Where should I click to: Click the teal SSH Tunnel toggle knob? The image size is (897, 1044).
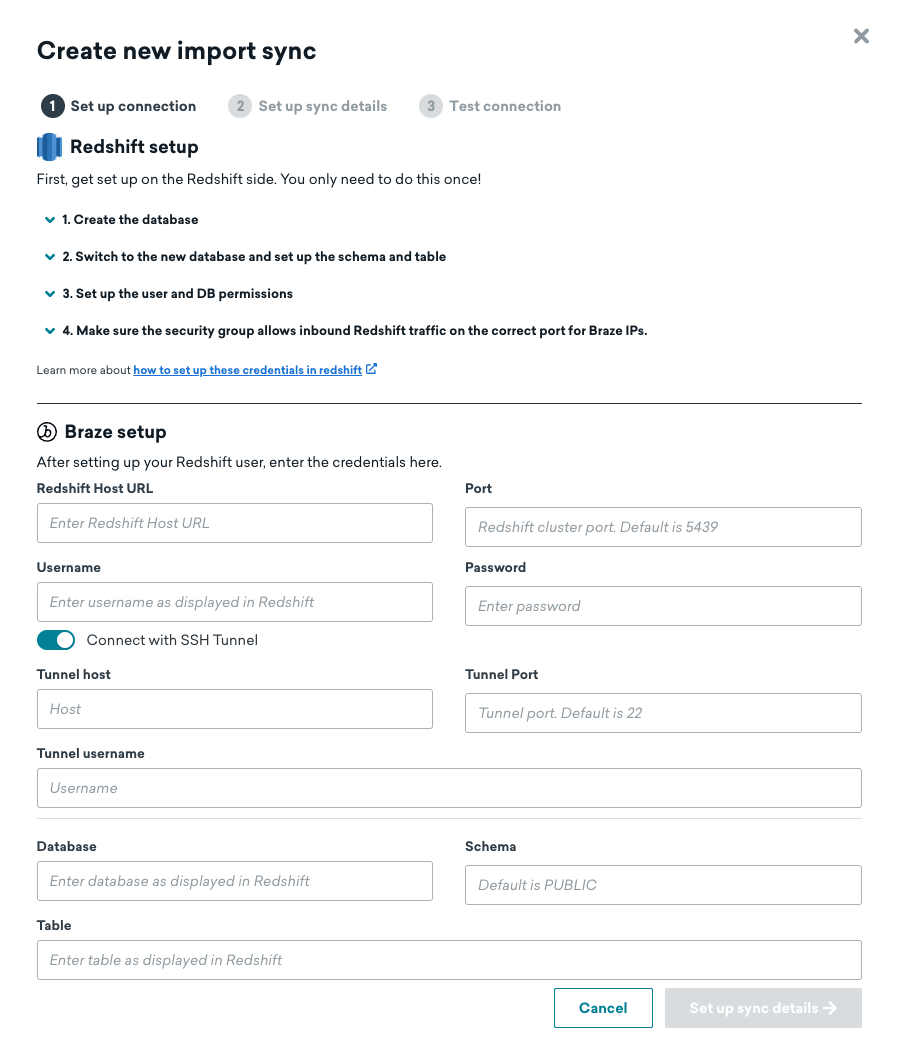tap(64, 639)
